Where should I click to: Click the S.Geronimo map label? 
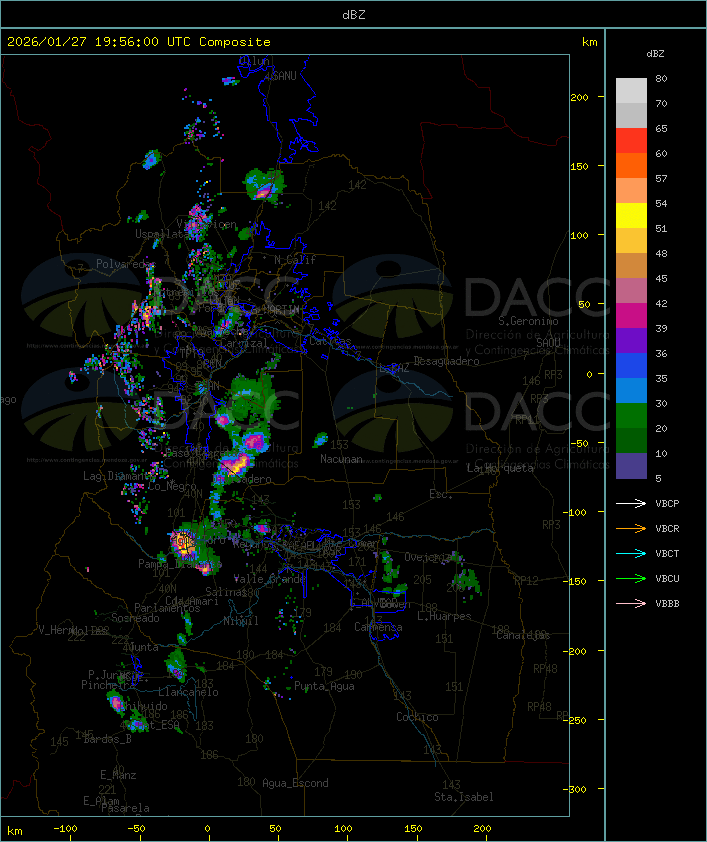532,322
